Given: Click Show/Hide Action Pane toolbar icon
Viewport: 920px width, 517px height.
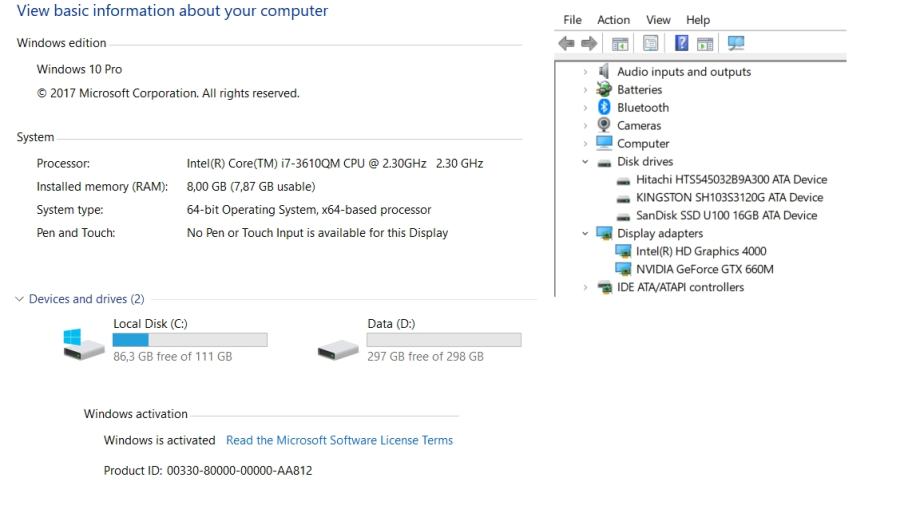Looking at the screenshot, I should pyautogui.click(x=705, y=43).
